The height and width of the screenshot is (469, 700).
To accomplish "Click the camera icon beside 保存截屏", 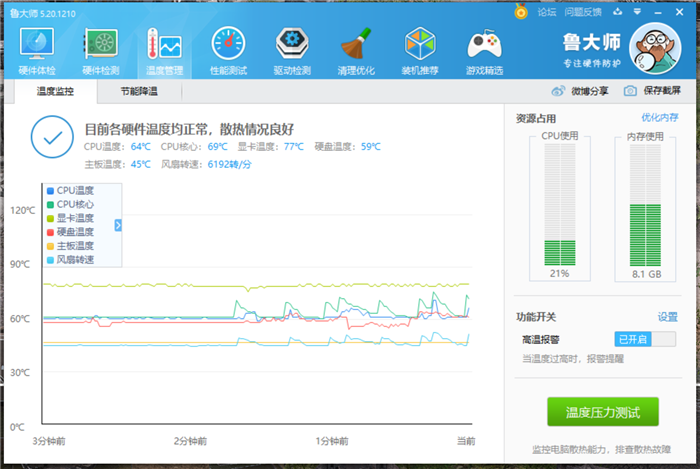I will [x=630, y=91].
